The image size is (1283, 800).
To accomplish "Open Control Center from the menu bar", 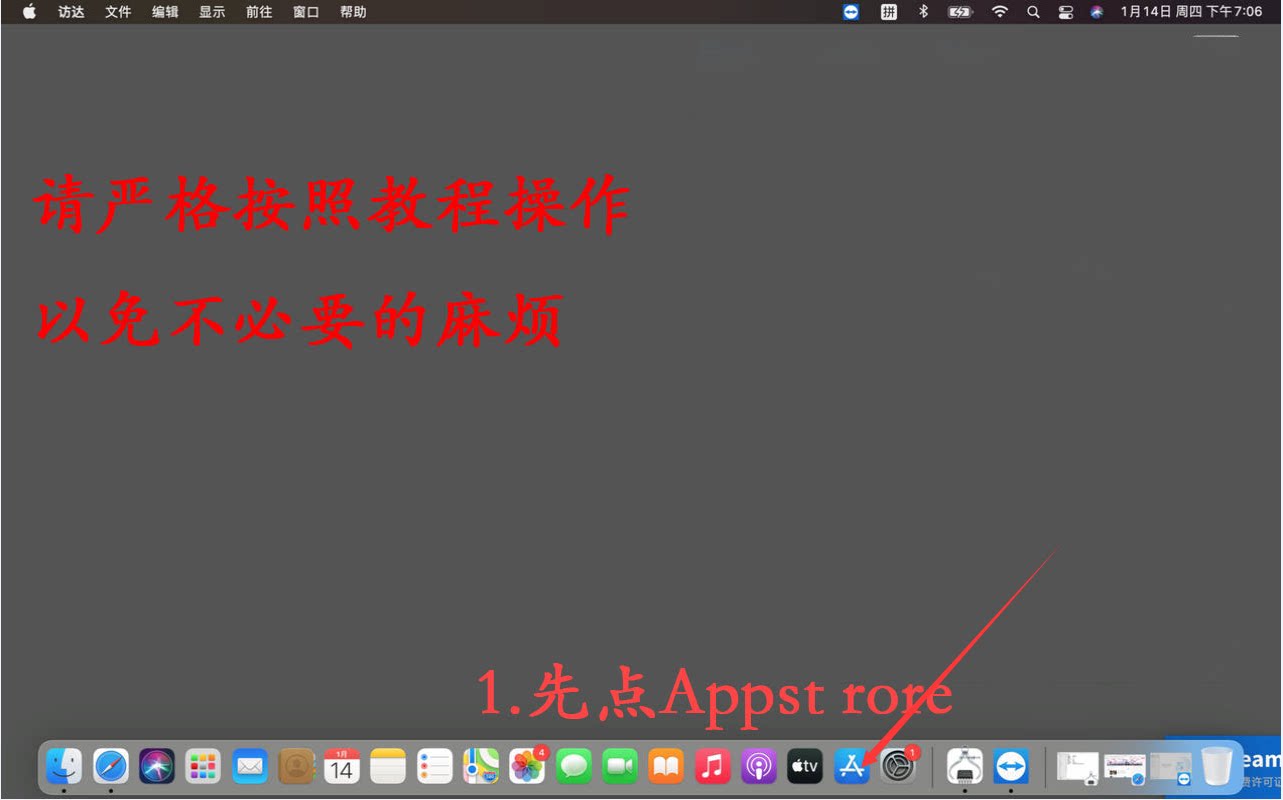I will coord(1065,12).
